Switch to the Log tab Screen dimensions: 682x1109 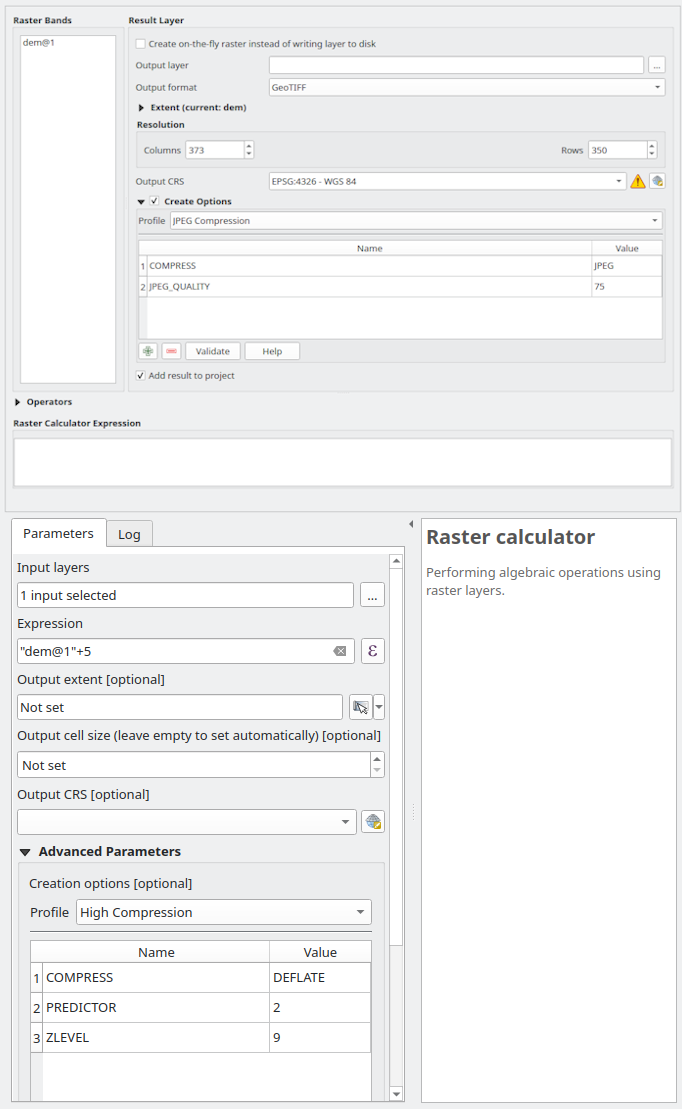pos(129,534)
